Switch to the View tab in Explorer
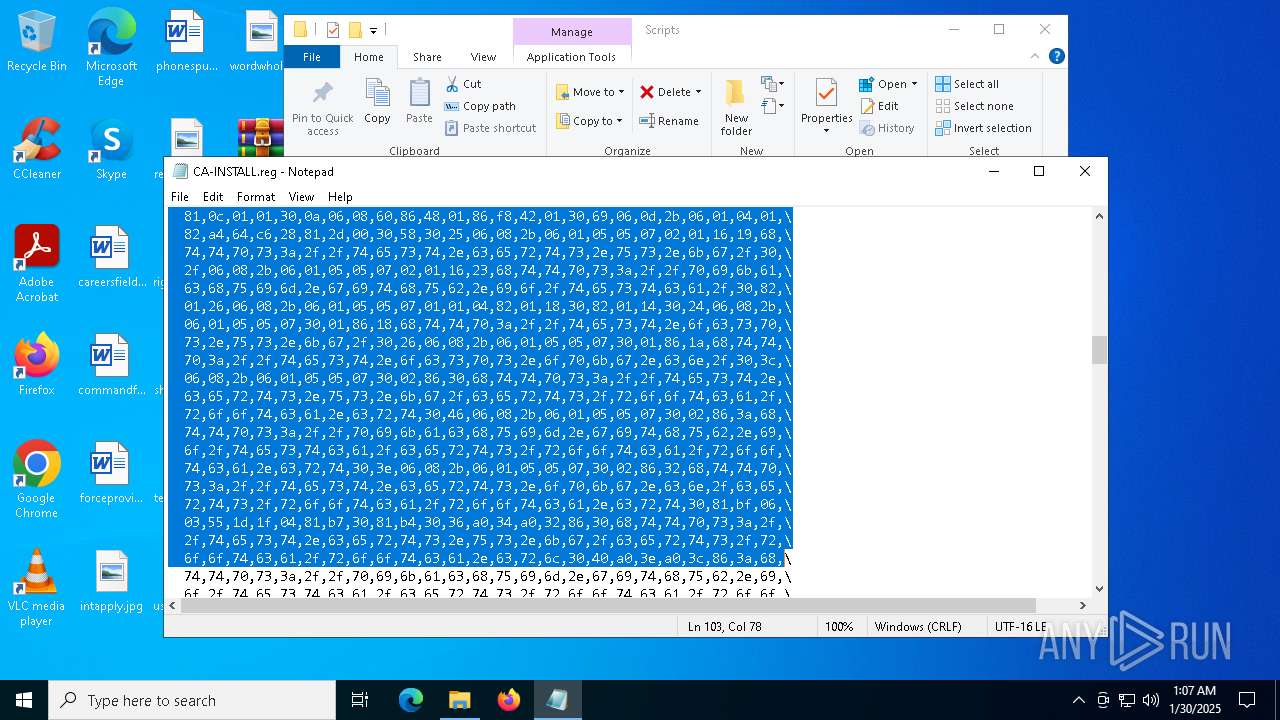This screenshot has height=720, width=1280. tap(483, 57)
